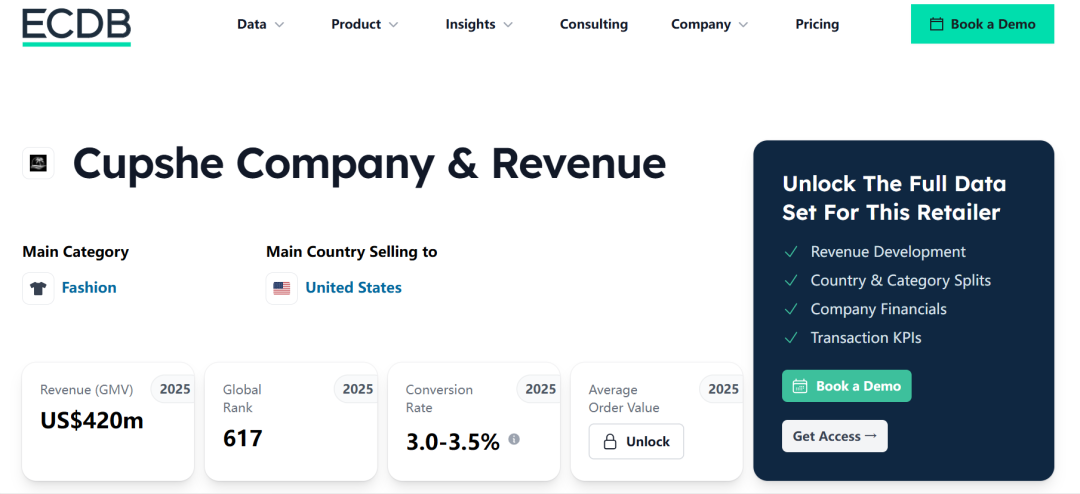The image size is (1080, 494).
Task: Click the ECDB logo
Action: 76,27
